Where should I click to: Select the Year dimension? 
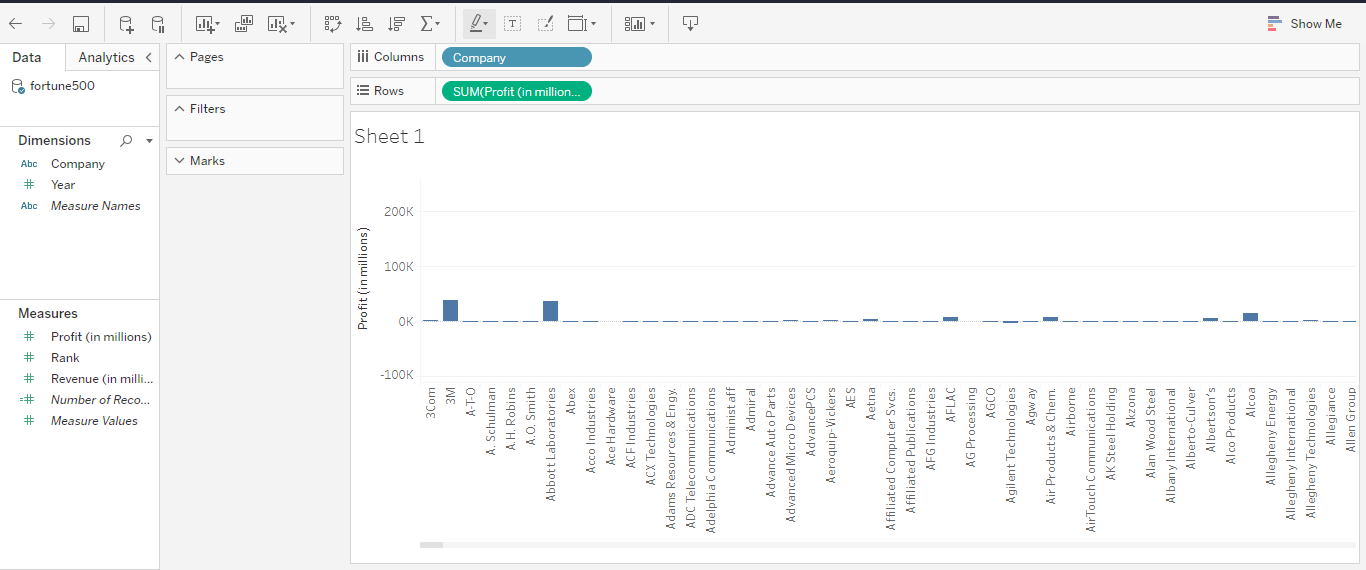pos(63,185)
